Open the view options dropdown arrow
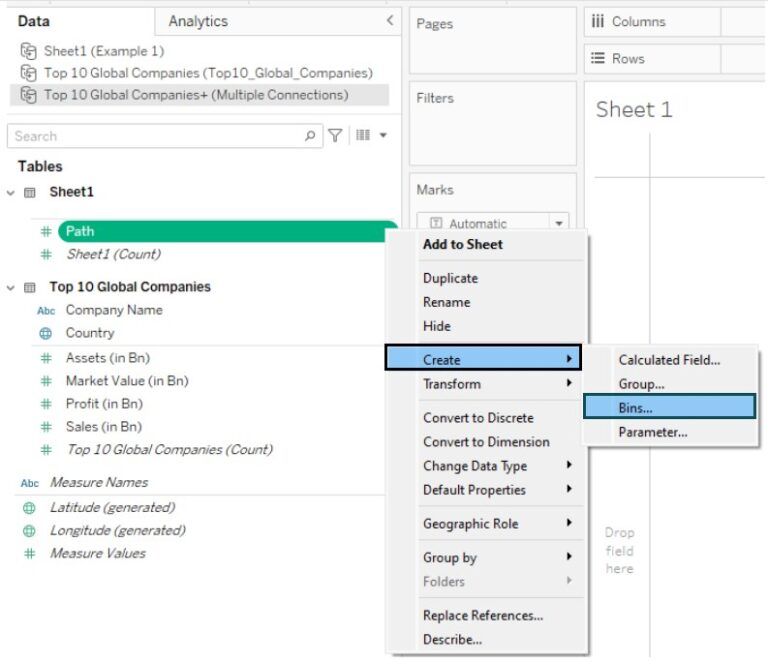 click(x=384, y=135)
